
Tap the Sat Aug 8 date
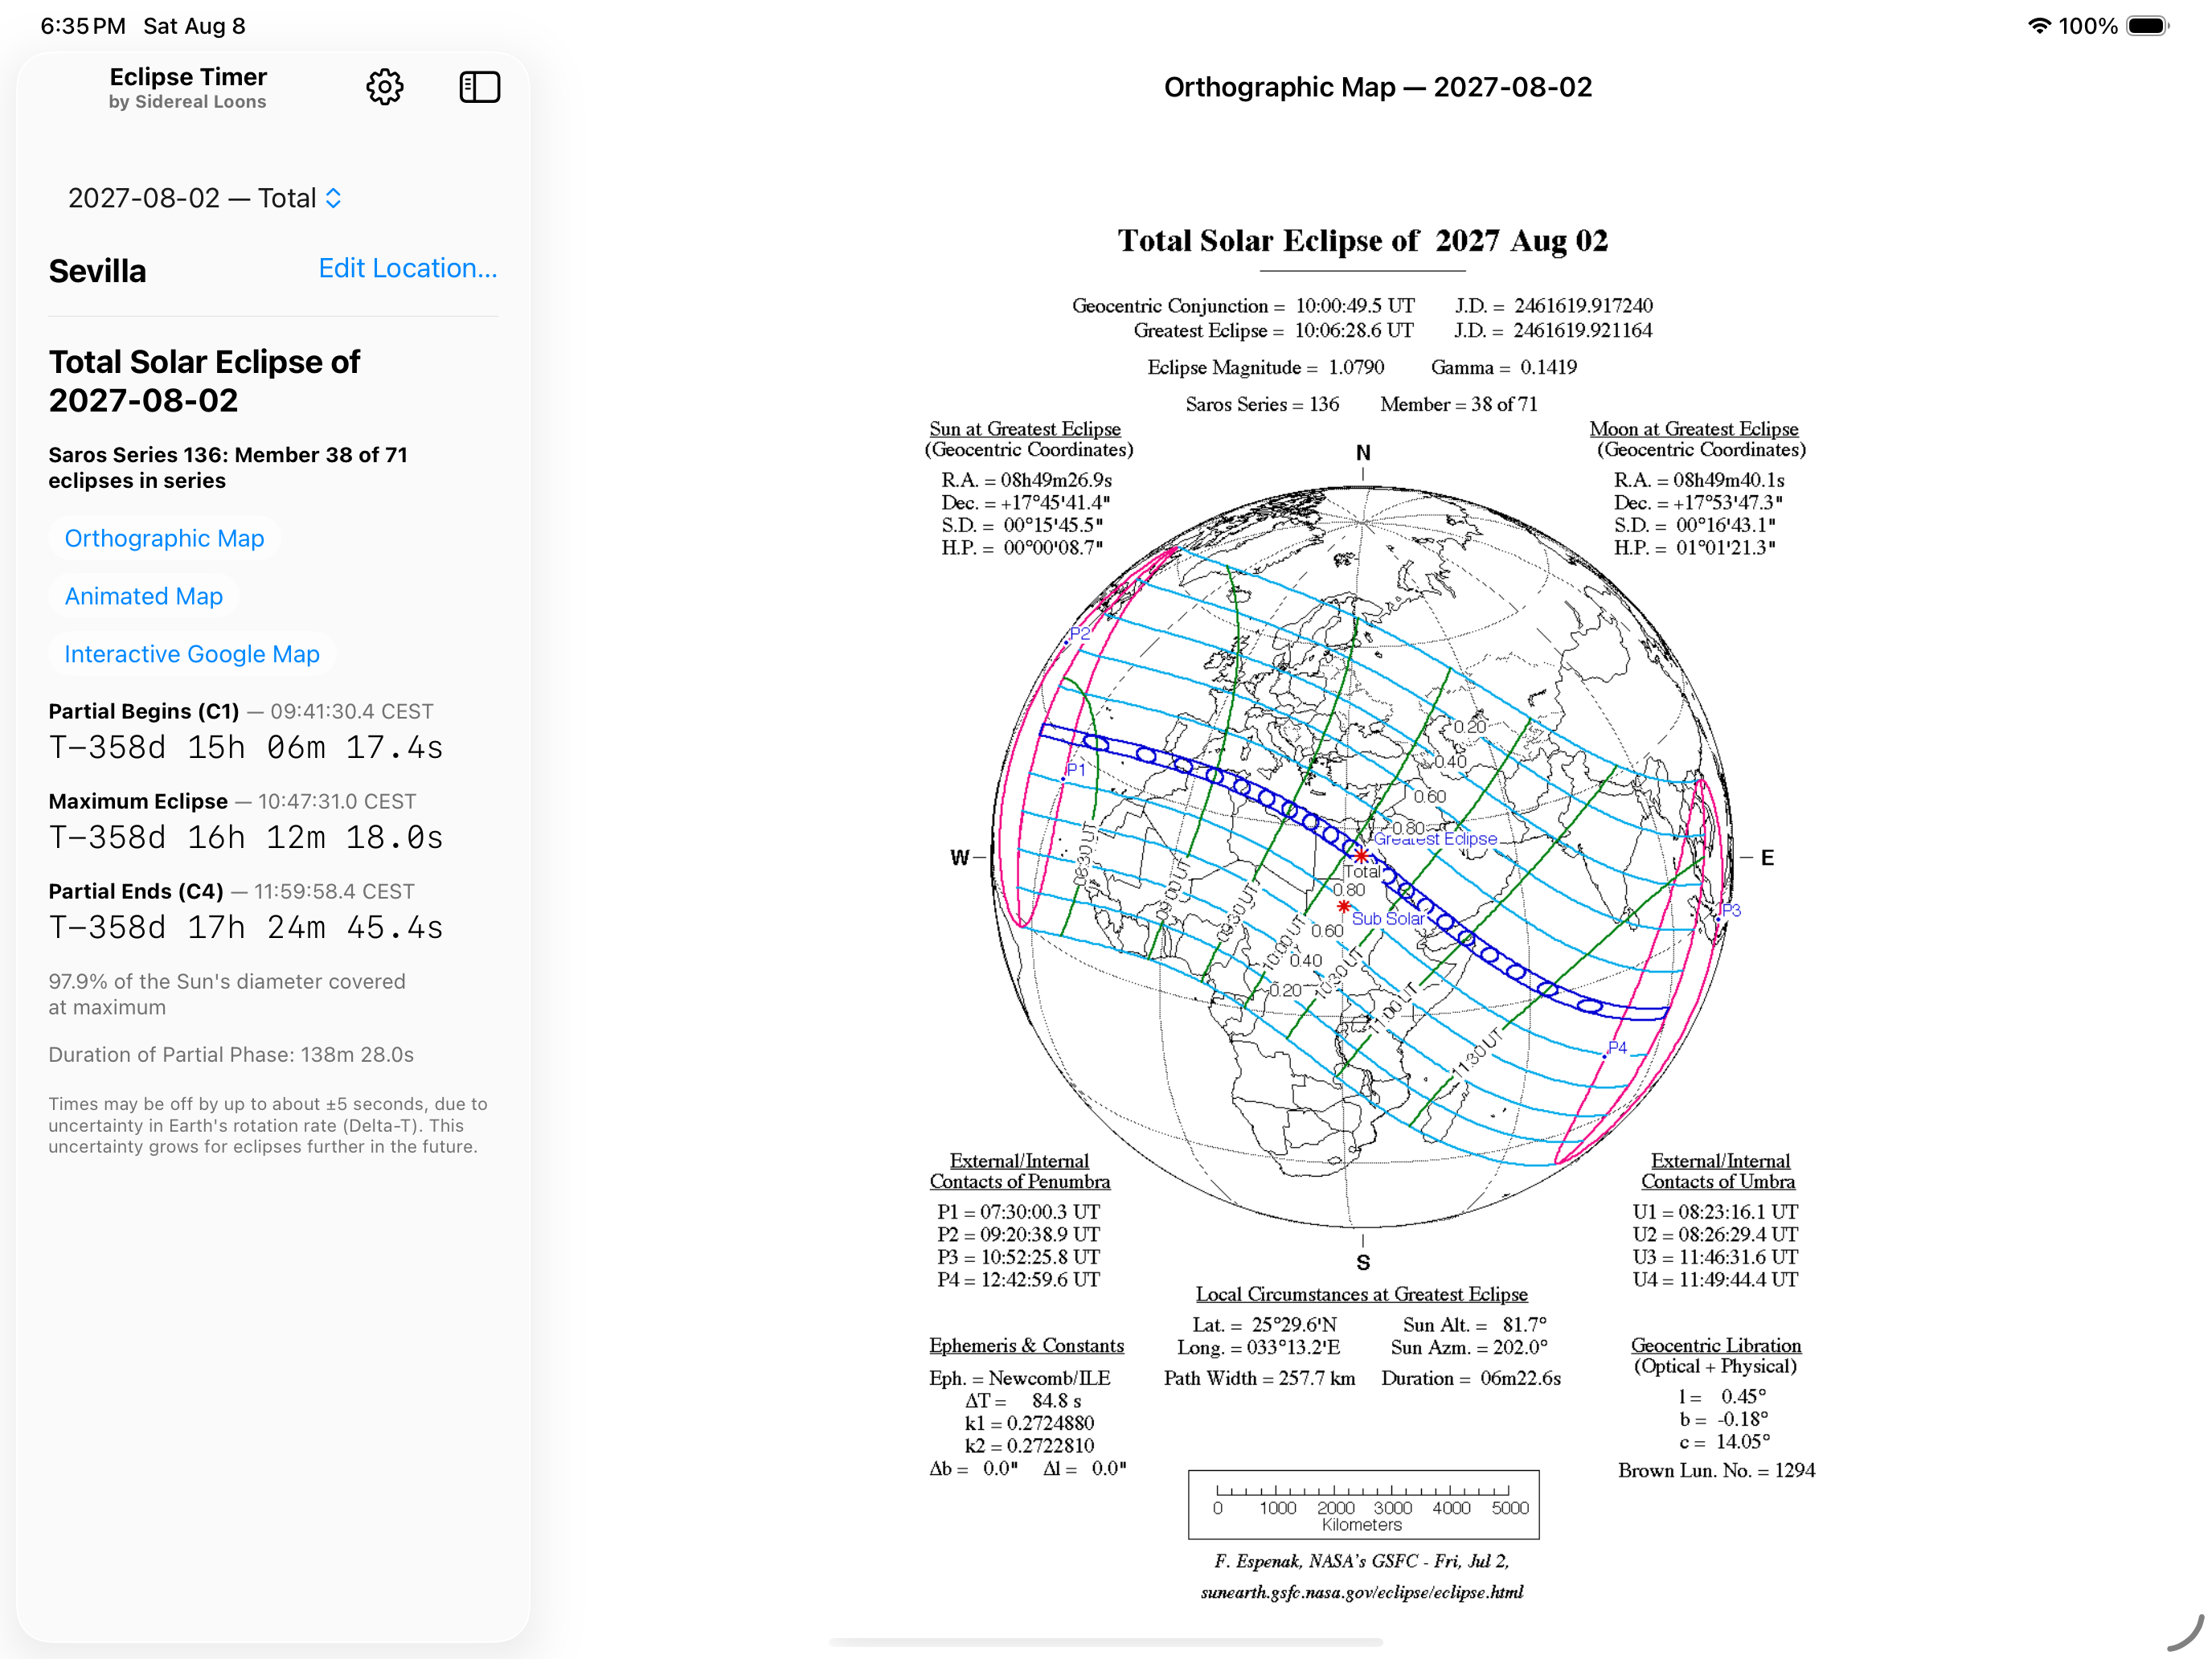[194, 26]
